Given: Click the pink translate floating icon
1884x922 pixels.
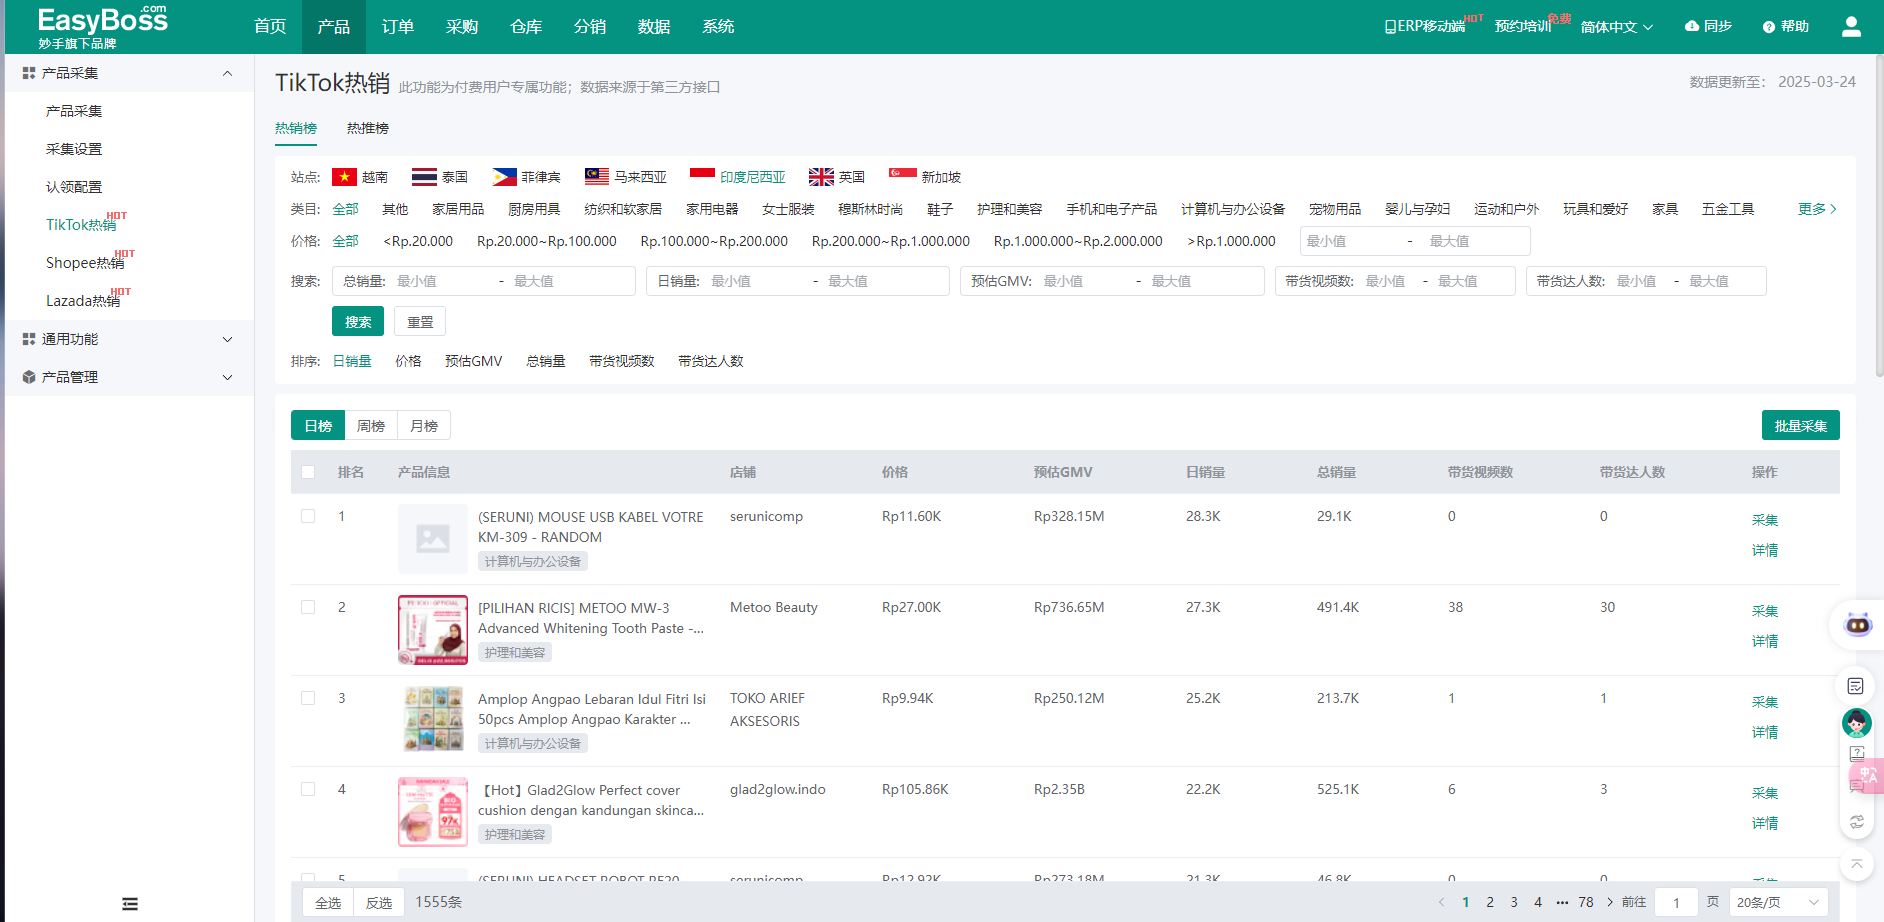Looking at the screenshot, I should click(x=1867, y=775).
